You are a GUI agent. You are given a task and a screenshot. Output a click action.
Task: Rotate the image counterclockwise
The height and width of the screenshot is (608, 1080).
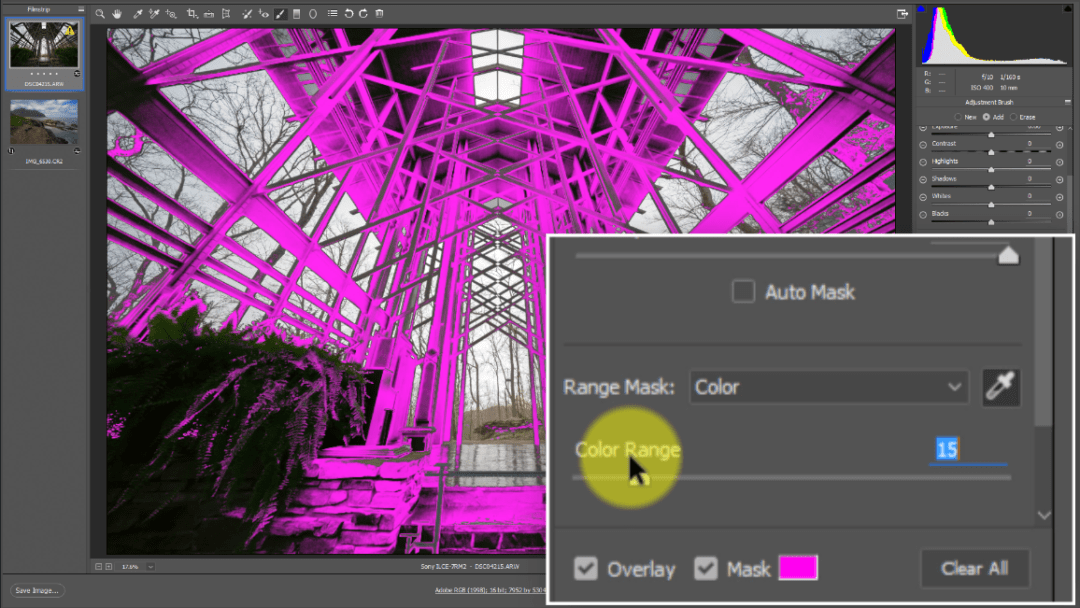347,14
